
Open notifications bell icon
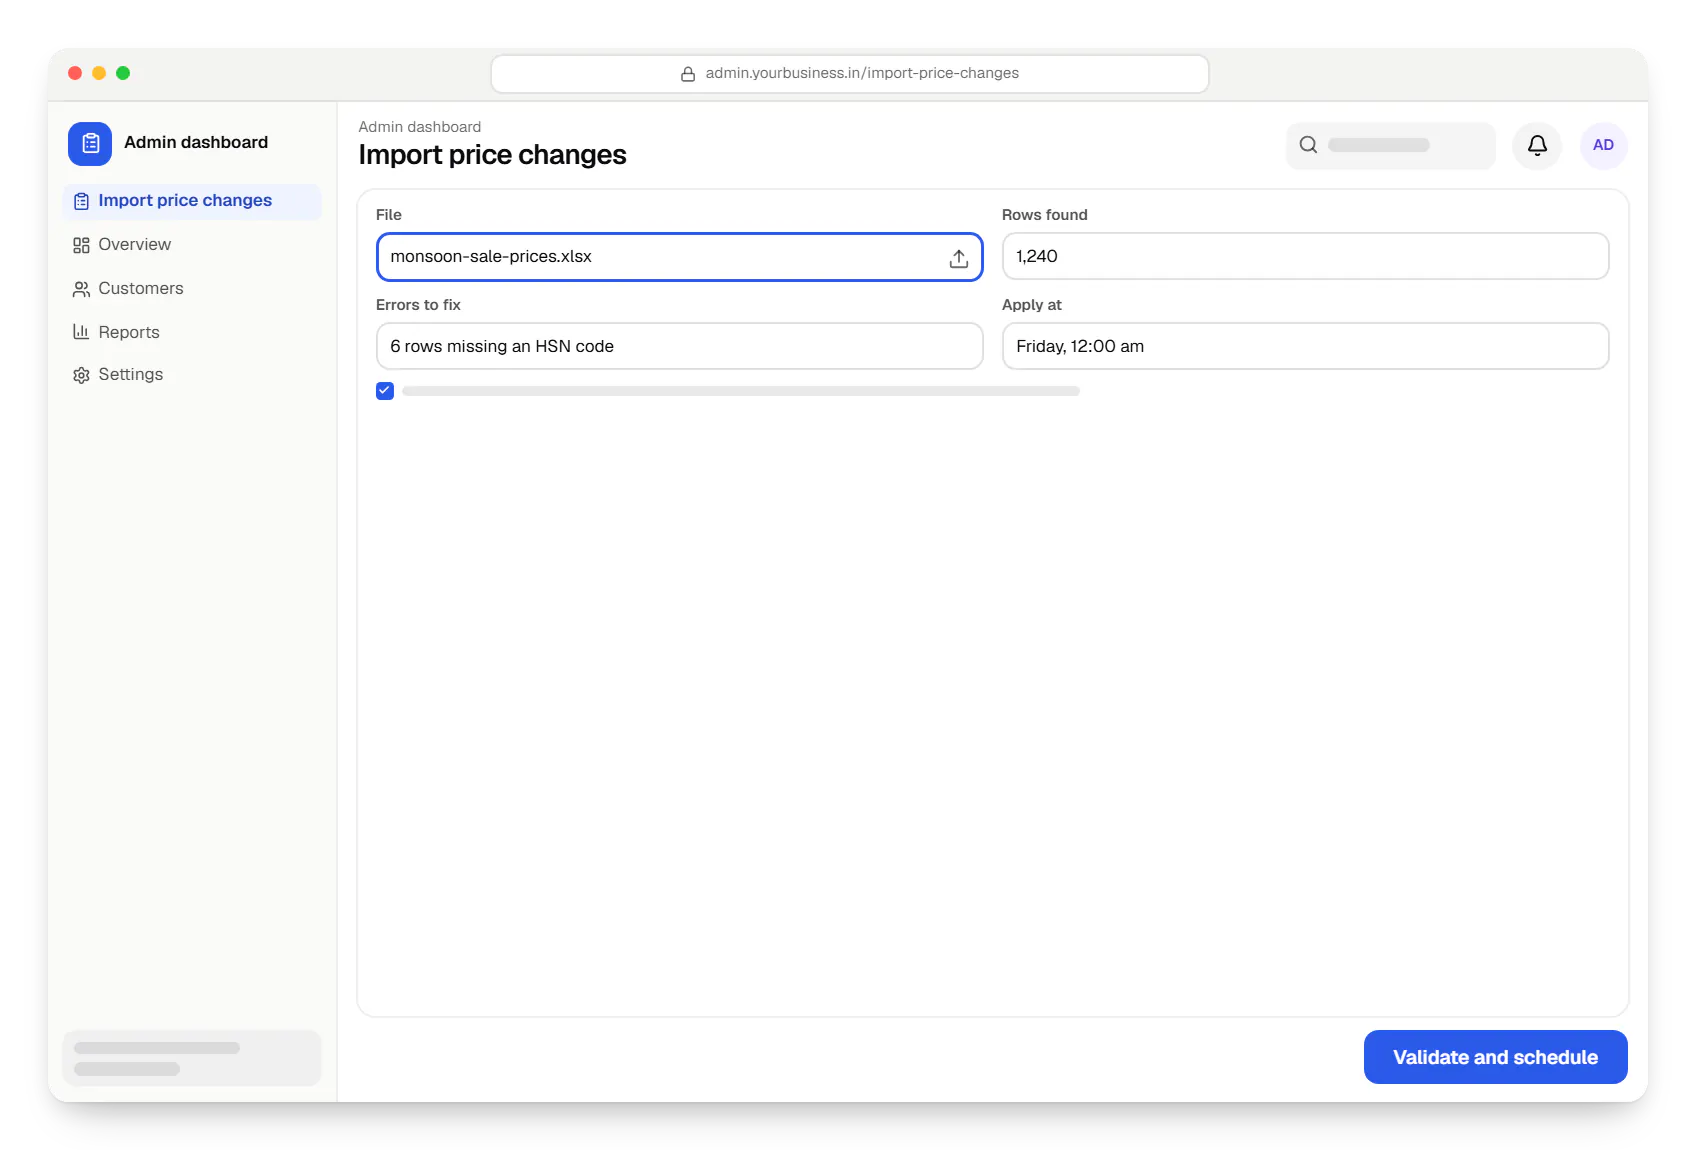(x=1537, y=145)
